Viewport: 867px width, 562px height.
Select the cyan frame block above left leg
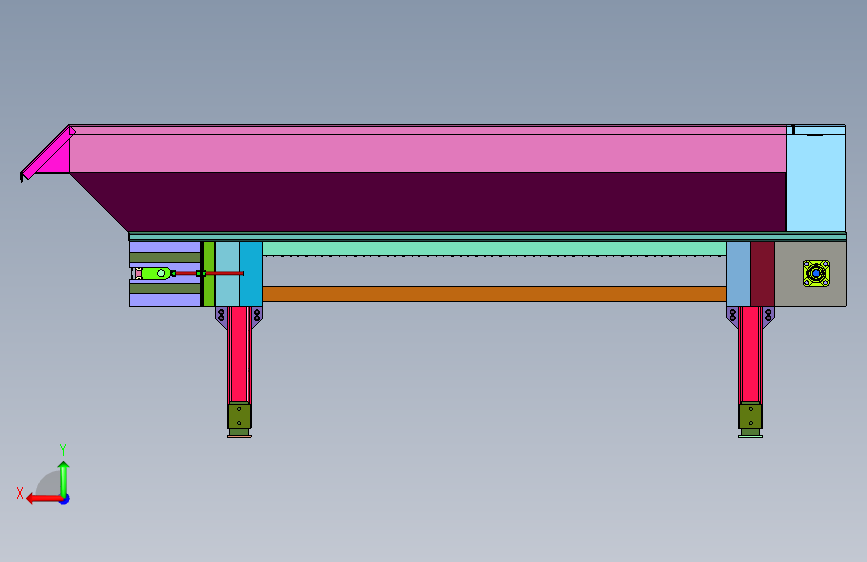tap(251, 274)
